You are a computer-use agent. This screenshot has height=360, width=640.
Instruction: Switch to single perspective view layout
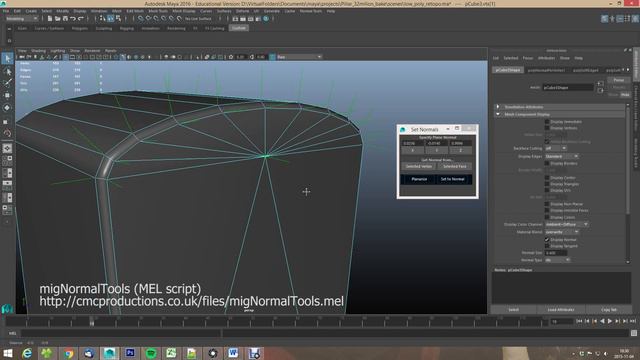coord(7,148)
